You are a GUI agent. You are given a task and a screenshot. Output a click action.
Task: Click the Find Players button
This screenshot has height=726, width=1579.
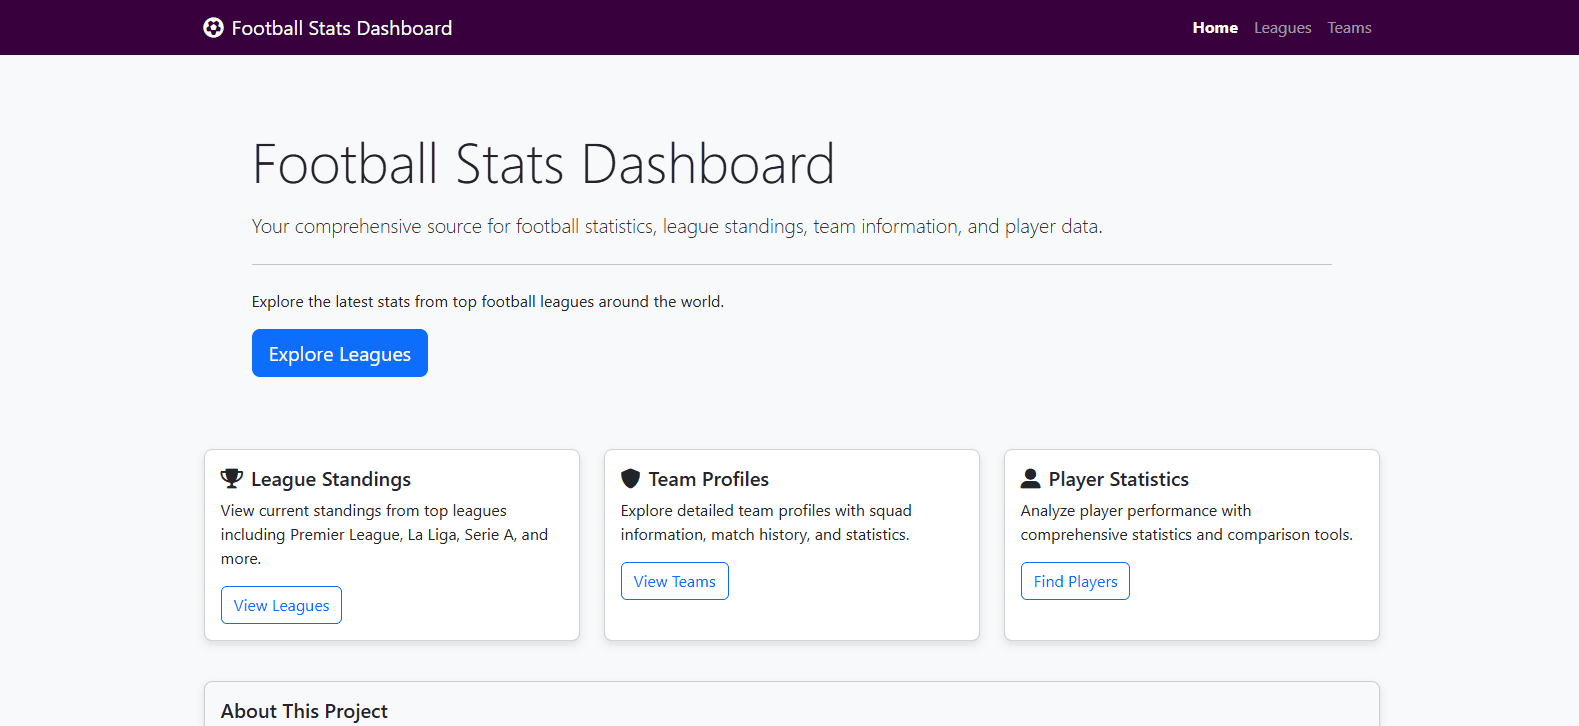1075,580
